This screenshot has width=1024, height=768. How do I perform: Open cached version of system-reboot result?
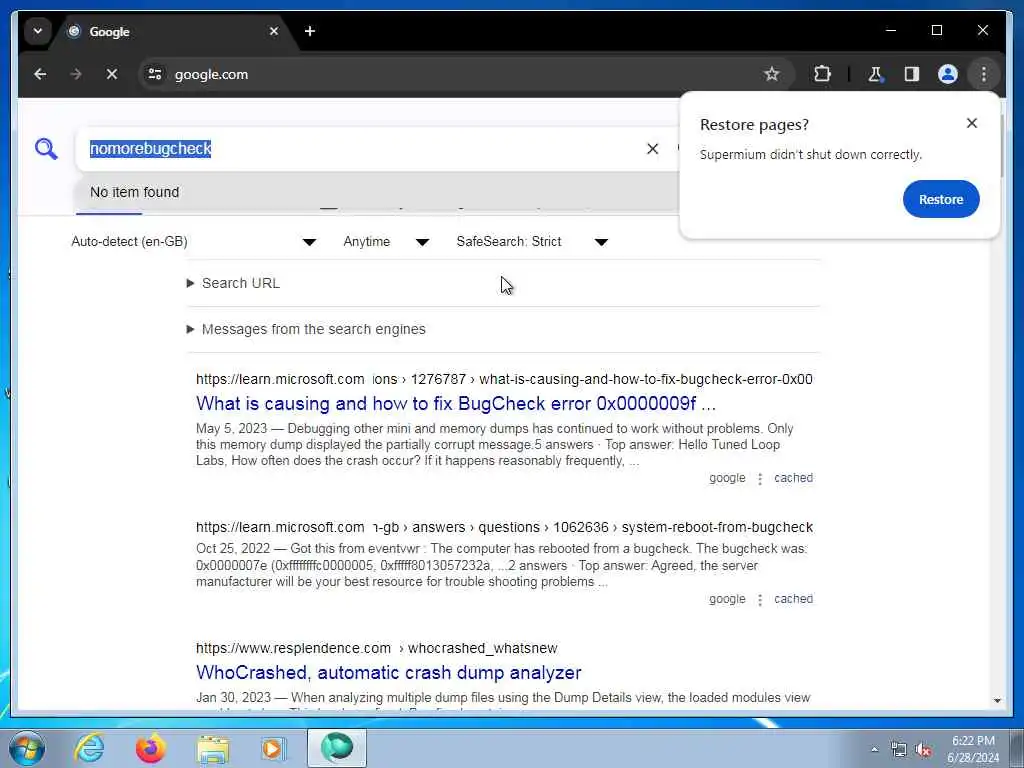793,599
